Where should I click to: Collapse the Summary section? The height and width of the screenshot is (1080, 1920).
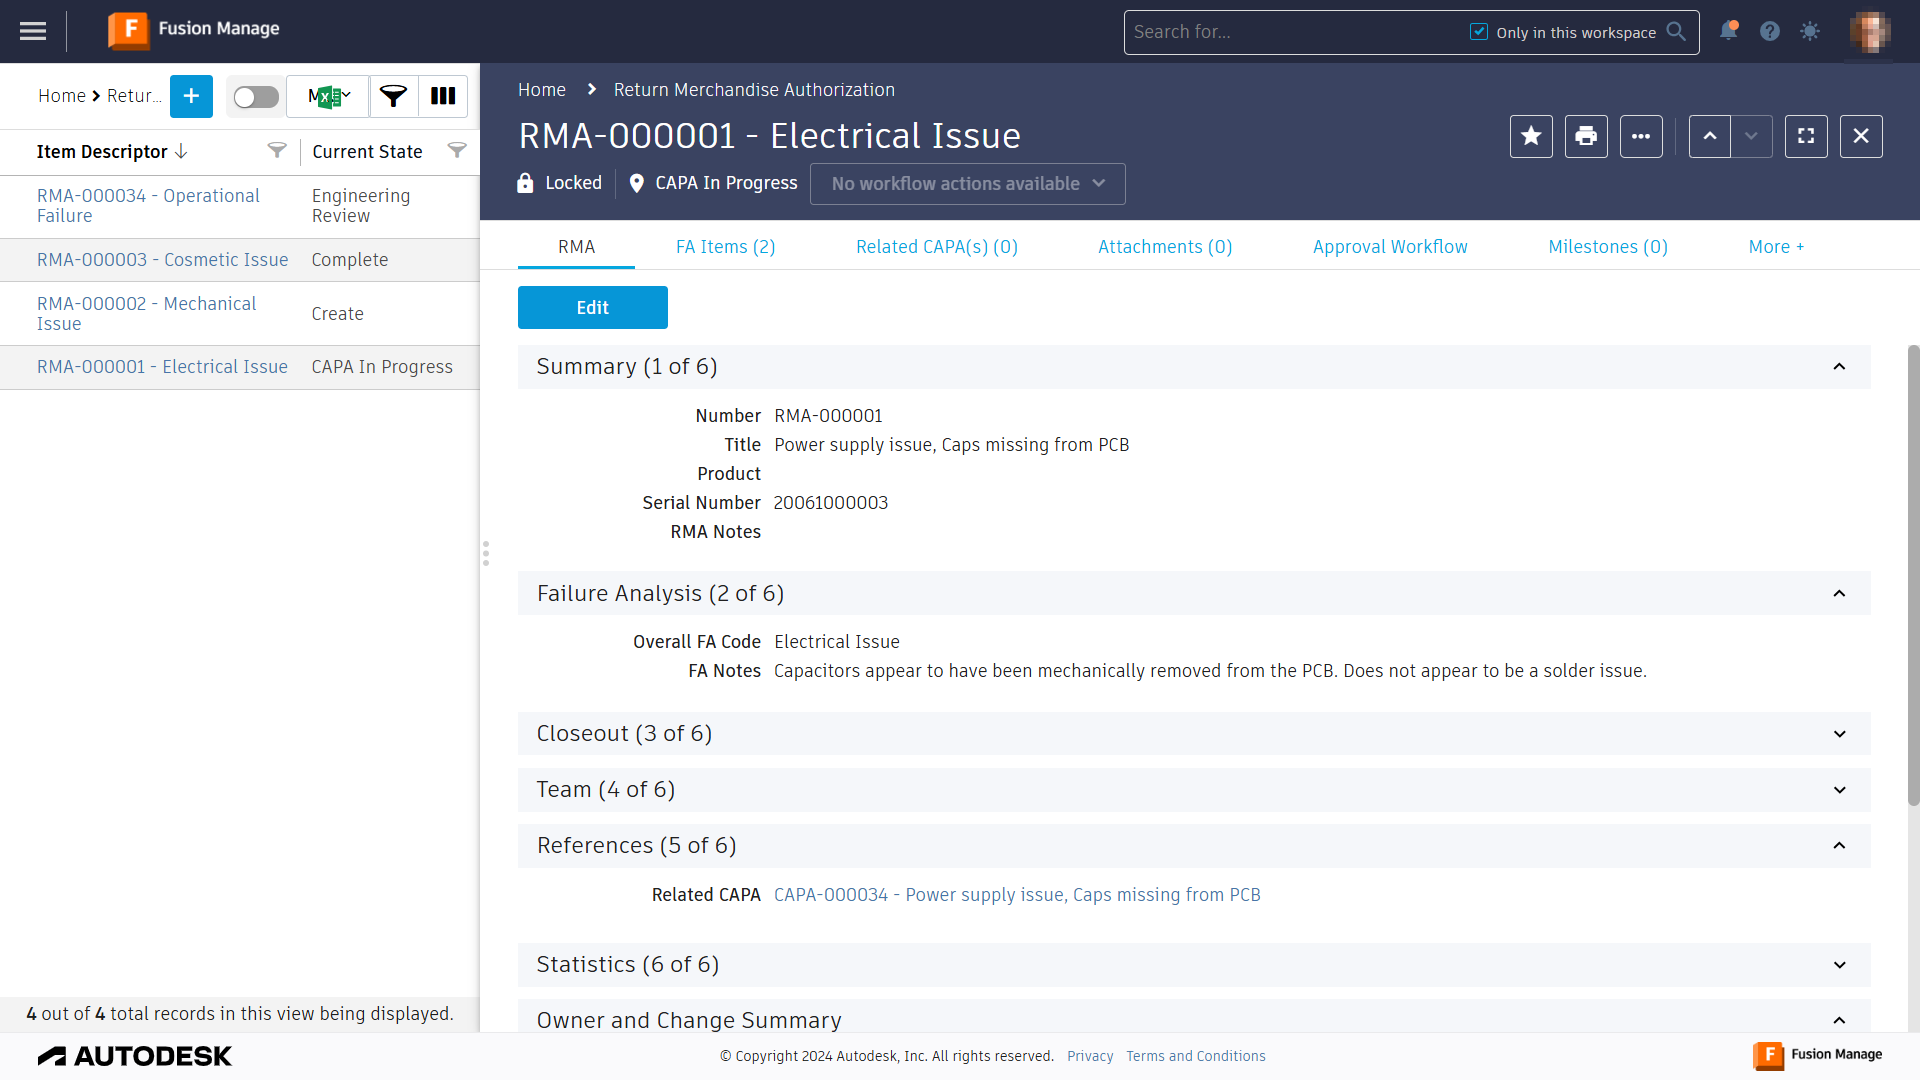(x=1839, y=367)
